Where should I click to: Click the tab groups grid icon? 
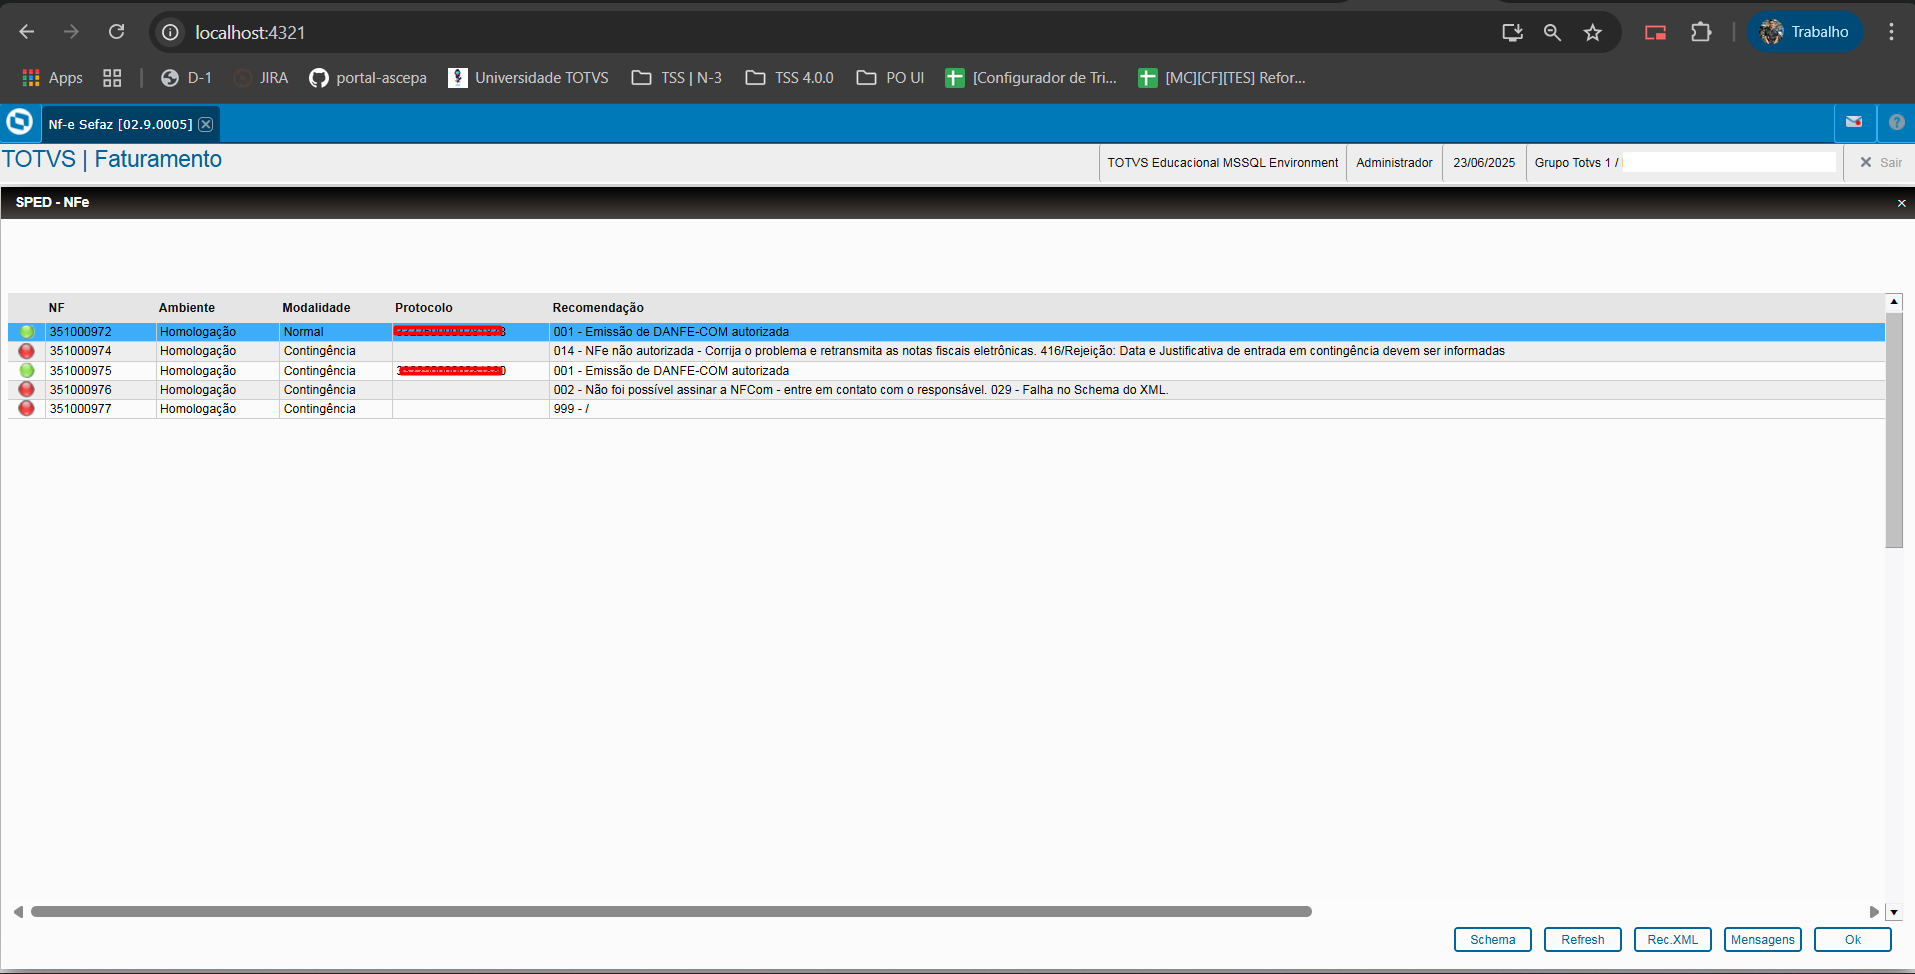112,78
